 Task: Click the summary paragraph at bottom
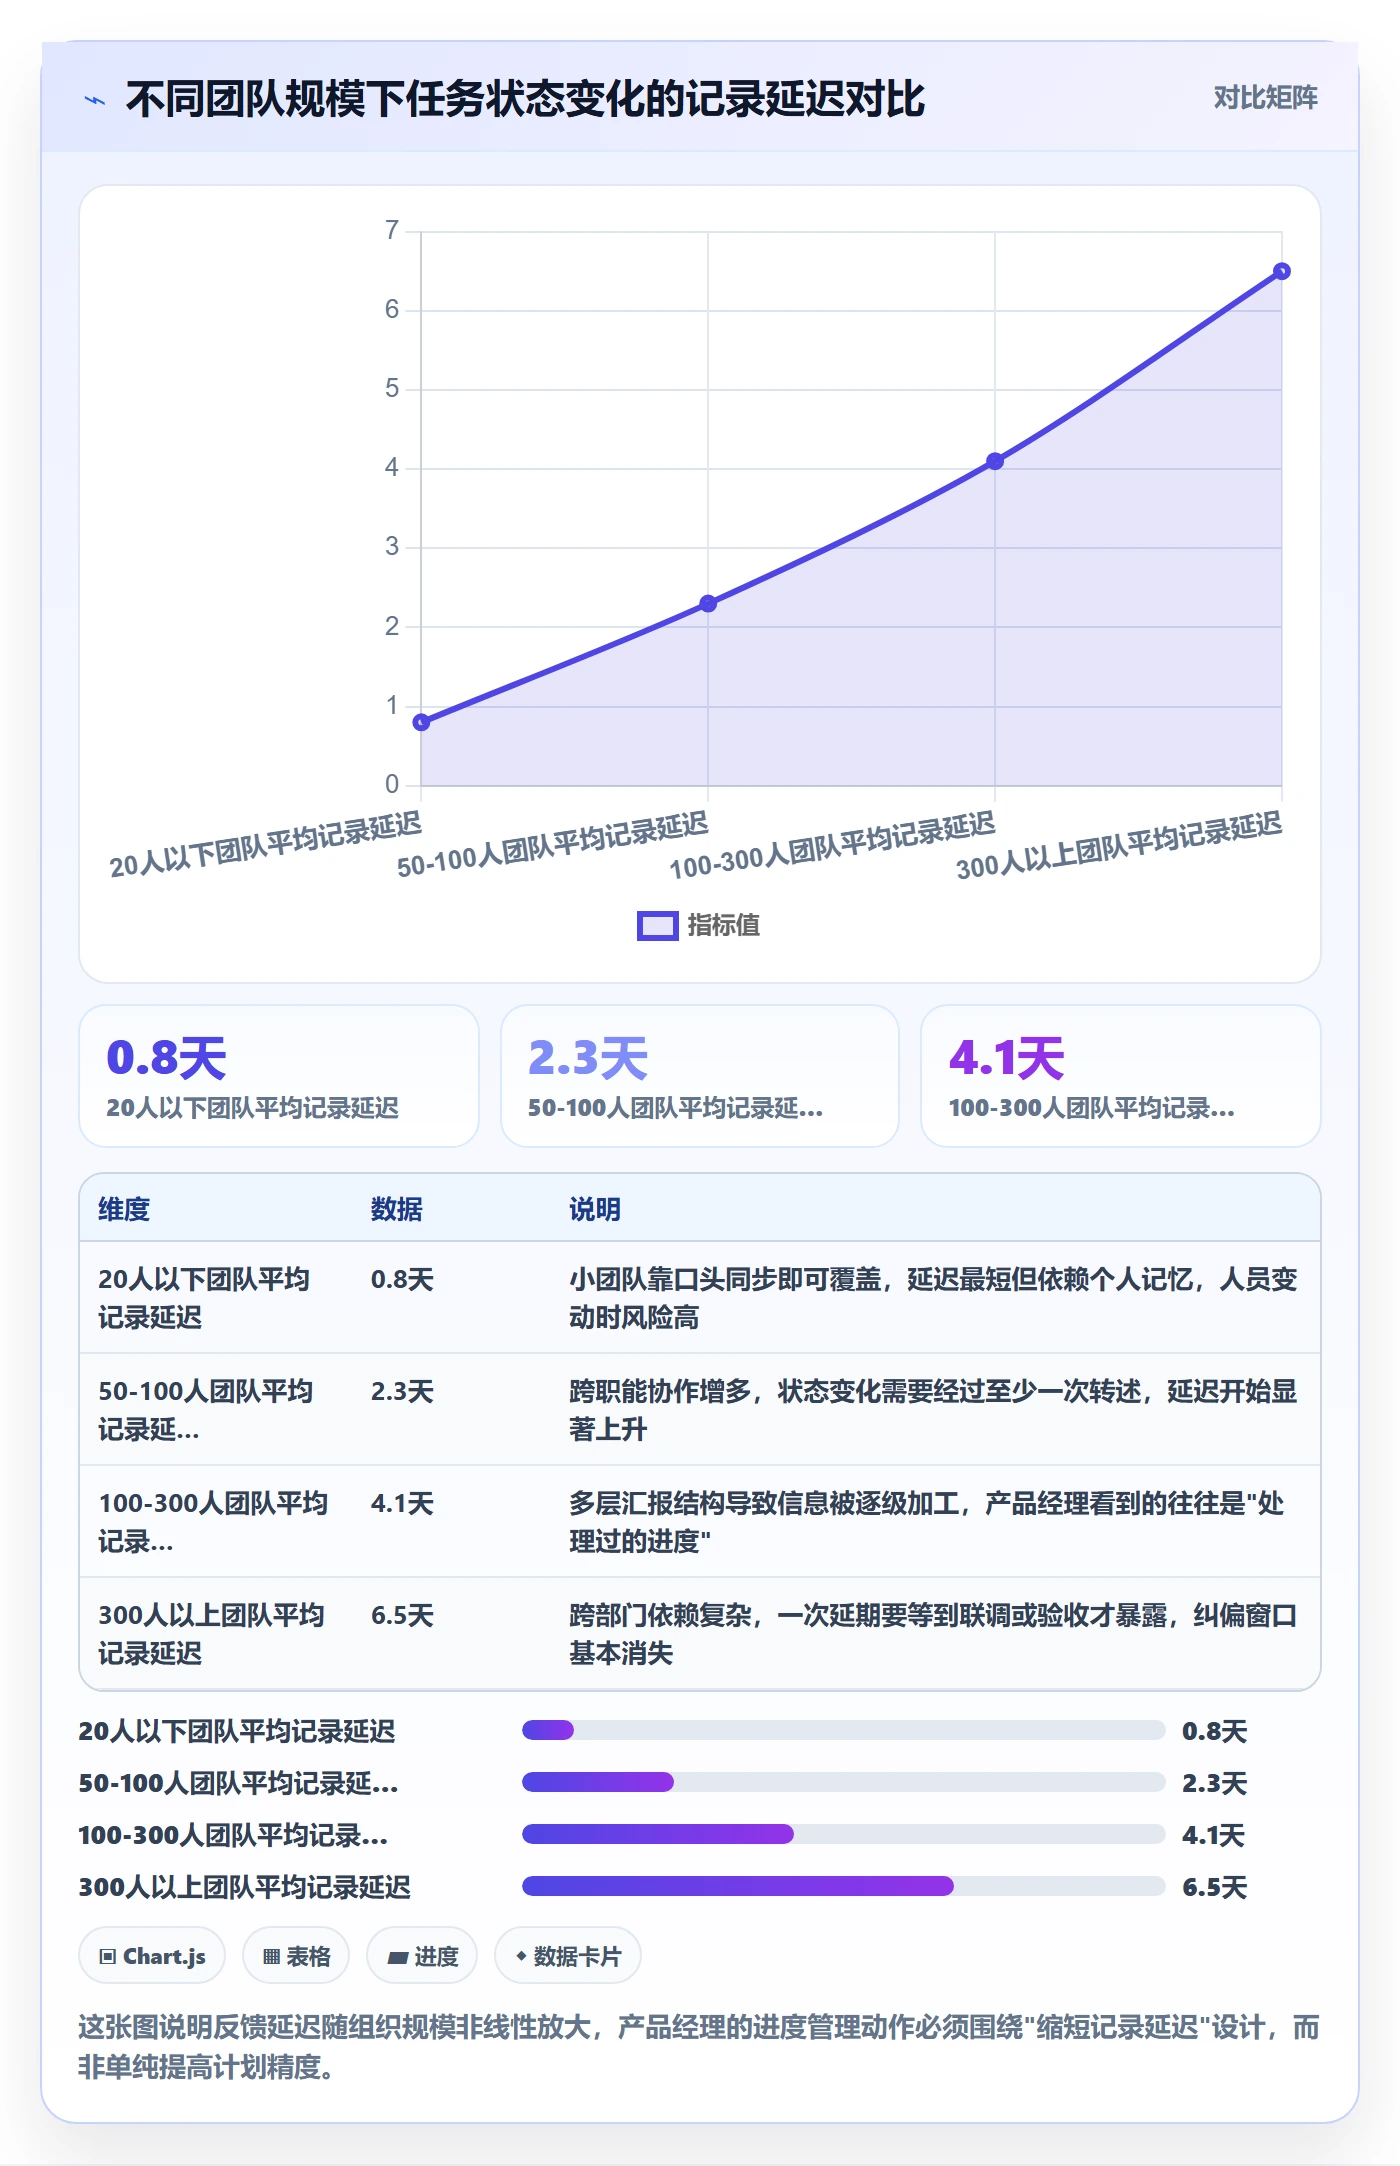pyautogui.click(x=699, y=2046)
